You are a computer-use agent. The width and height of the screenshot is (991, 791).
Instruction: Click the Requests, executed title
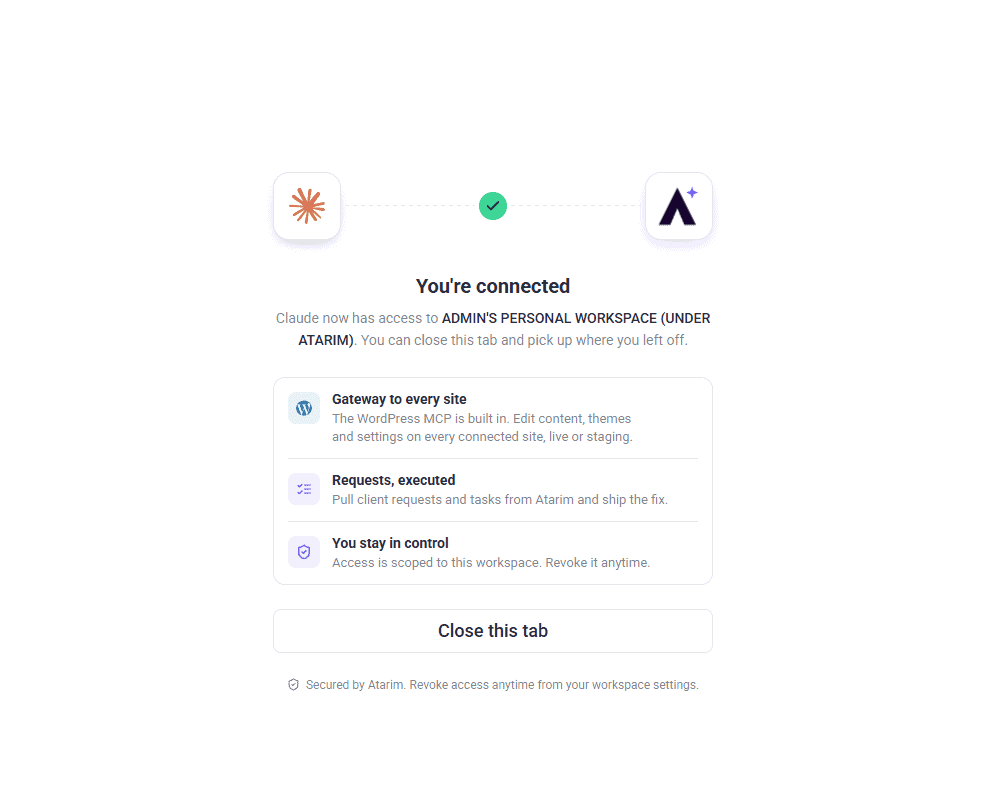tap(394, 480)
